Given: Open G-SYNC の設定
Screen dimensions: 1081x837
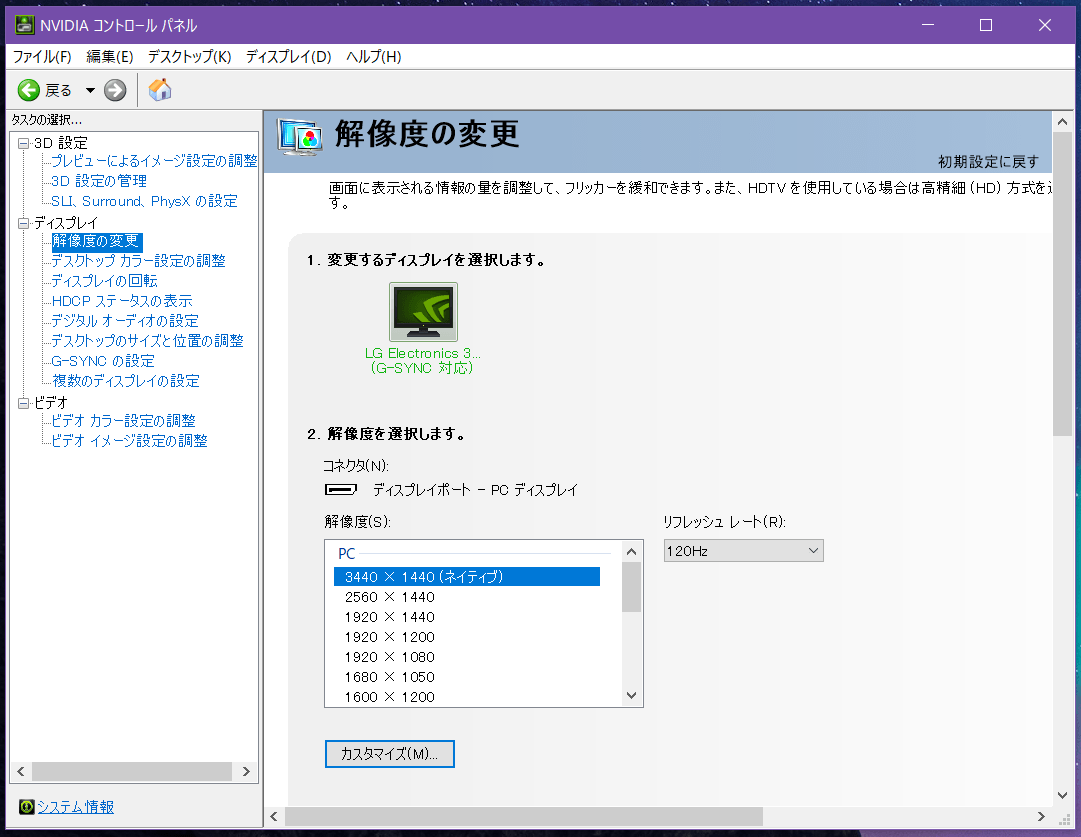Looking at the screenshot, I should point(102,361).
